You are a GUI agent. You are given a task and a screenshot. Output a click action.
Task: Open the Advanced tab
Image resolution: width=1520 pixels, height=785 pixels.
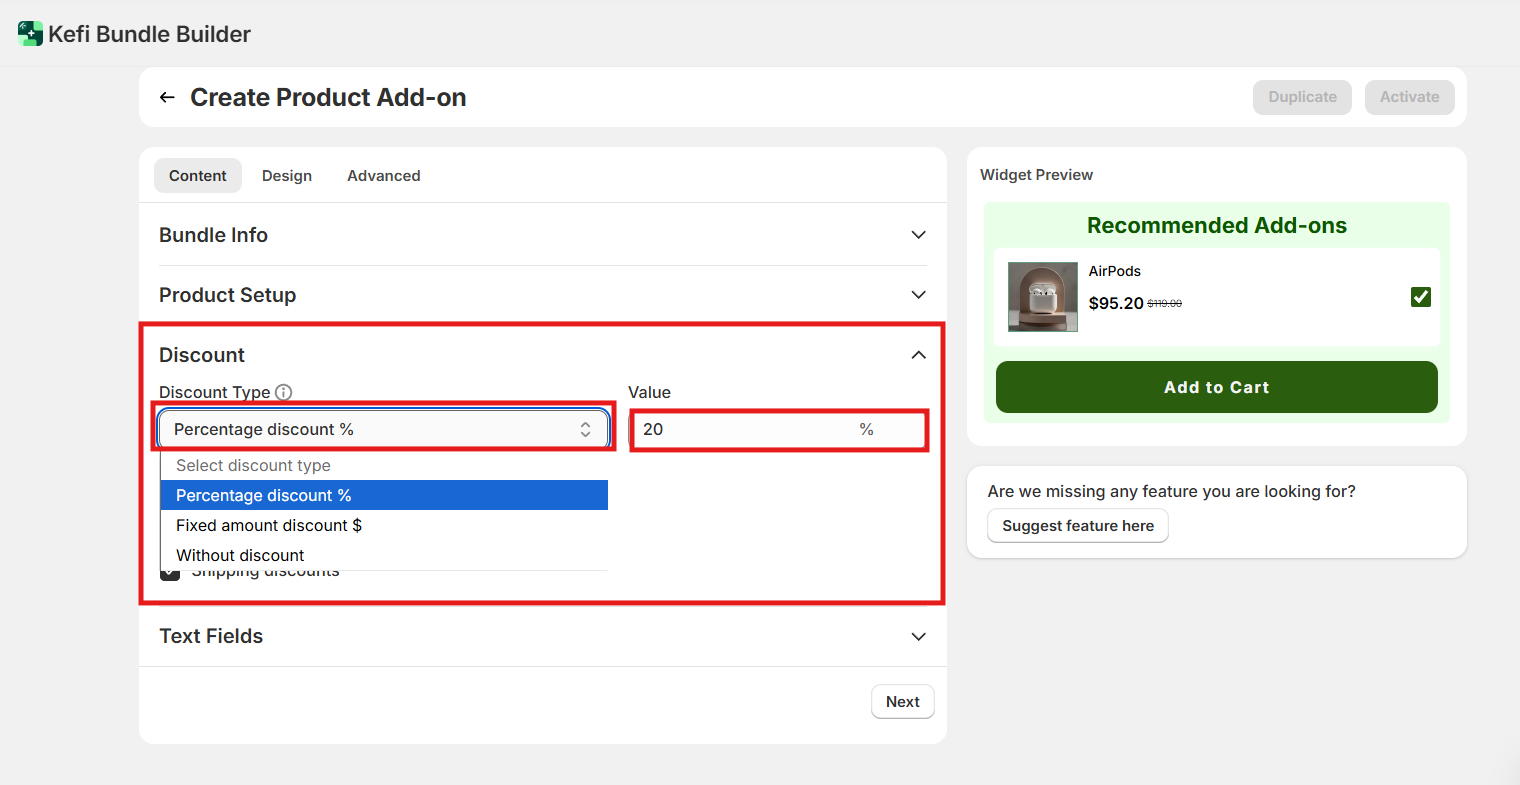(x=383, y=176)
